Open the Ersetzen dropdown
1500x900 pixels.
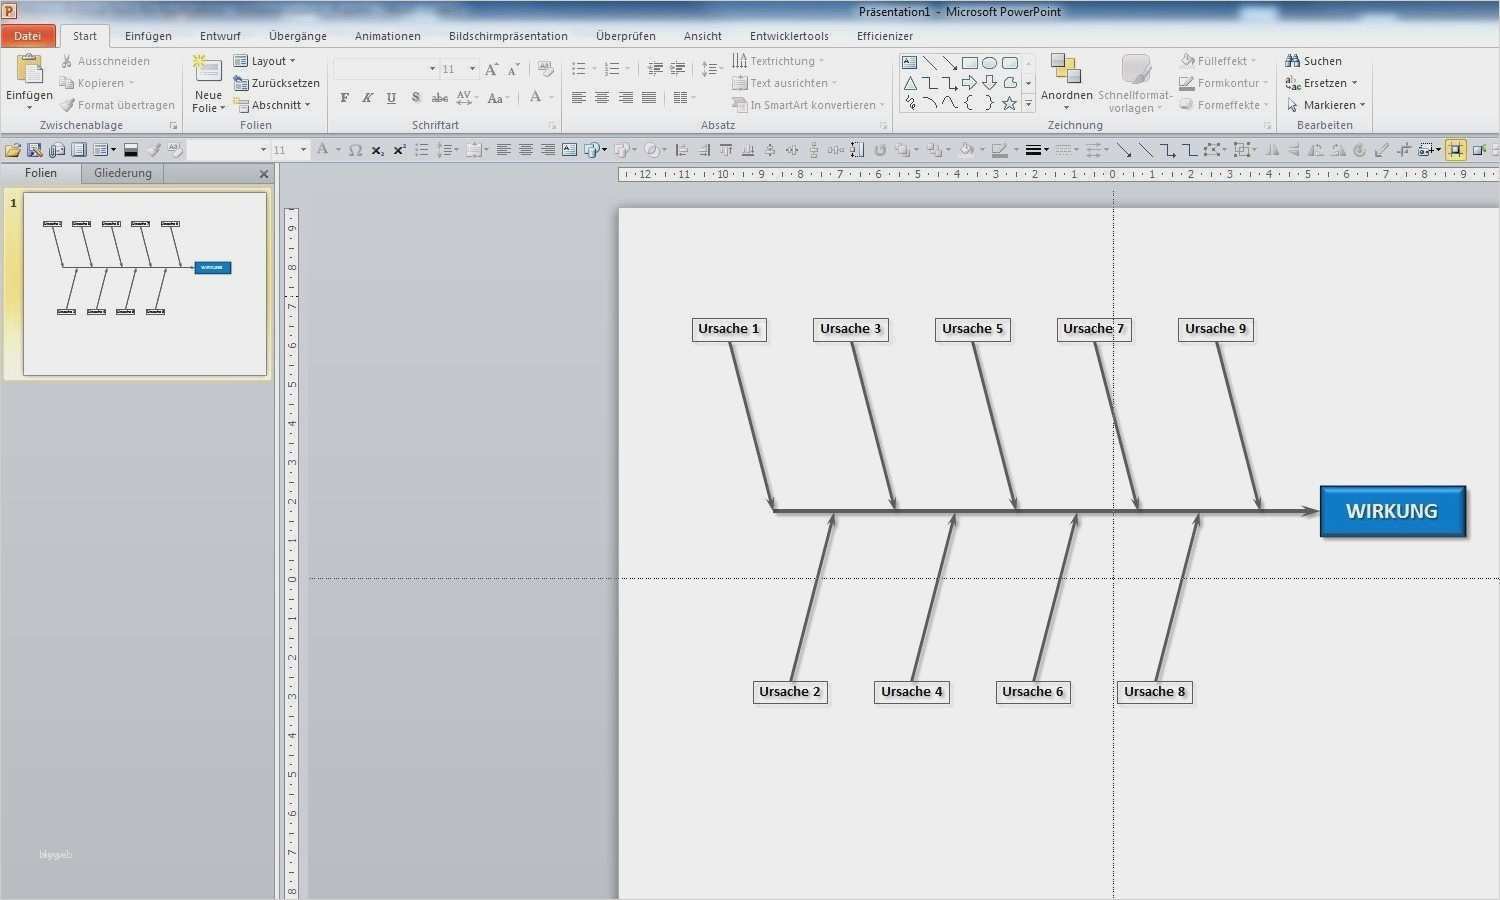1322,83
